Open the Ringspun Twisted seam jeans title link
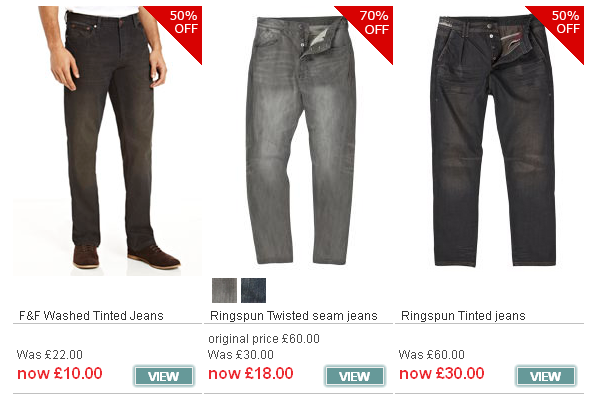 pyautogui.click(x=294, y=316)
